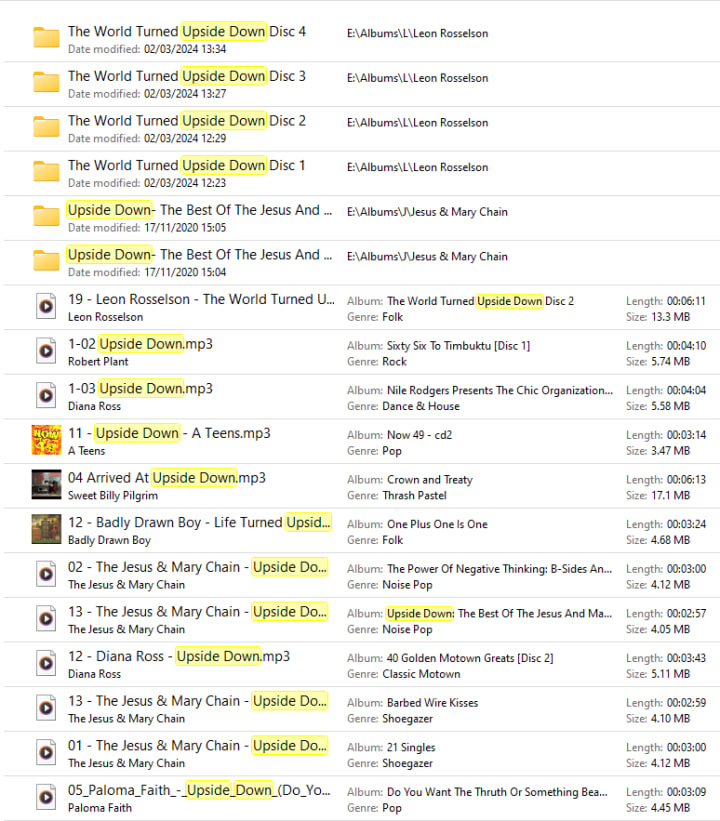
Task: Select 12 - Badly Drawn Boy file name
Action: (x=200, y=523)
